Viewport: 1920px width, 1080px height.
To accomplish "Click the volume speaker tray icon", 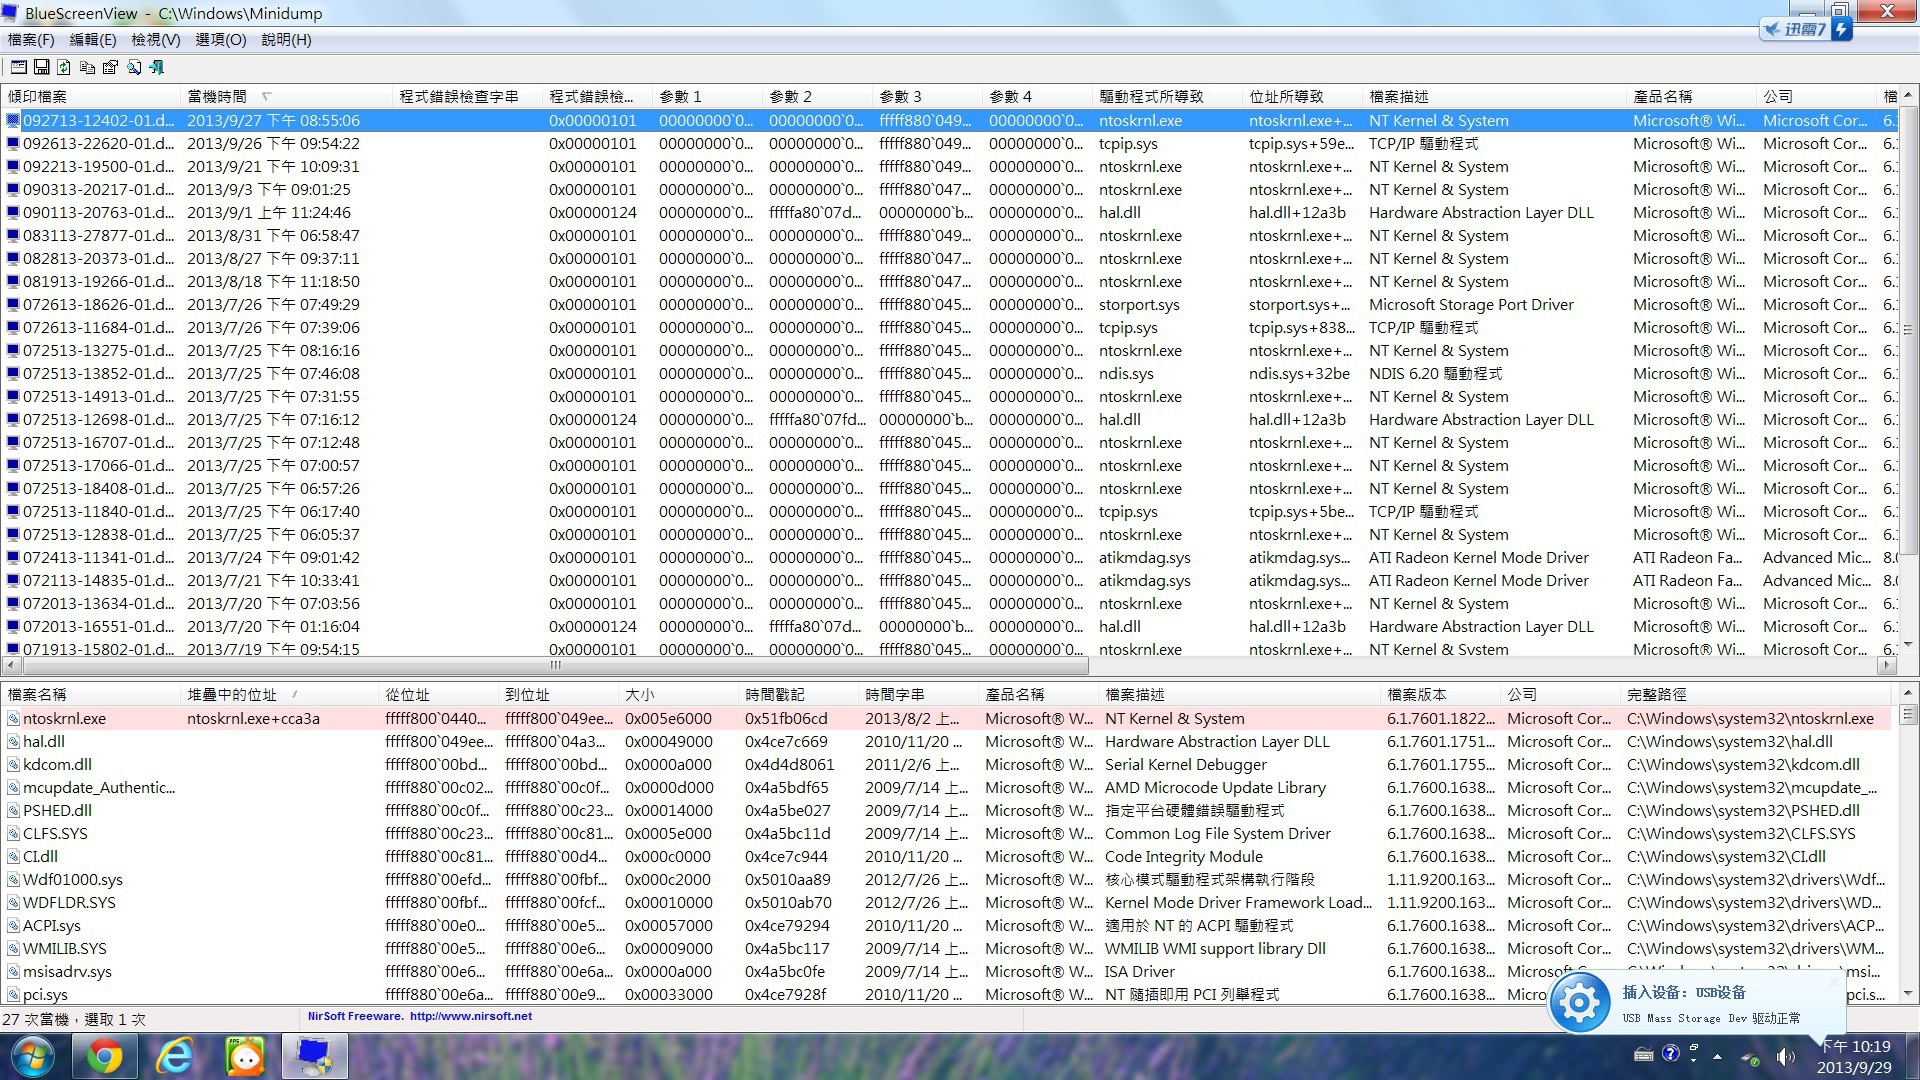I will tap(1785, 1056).
